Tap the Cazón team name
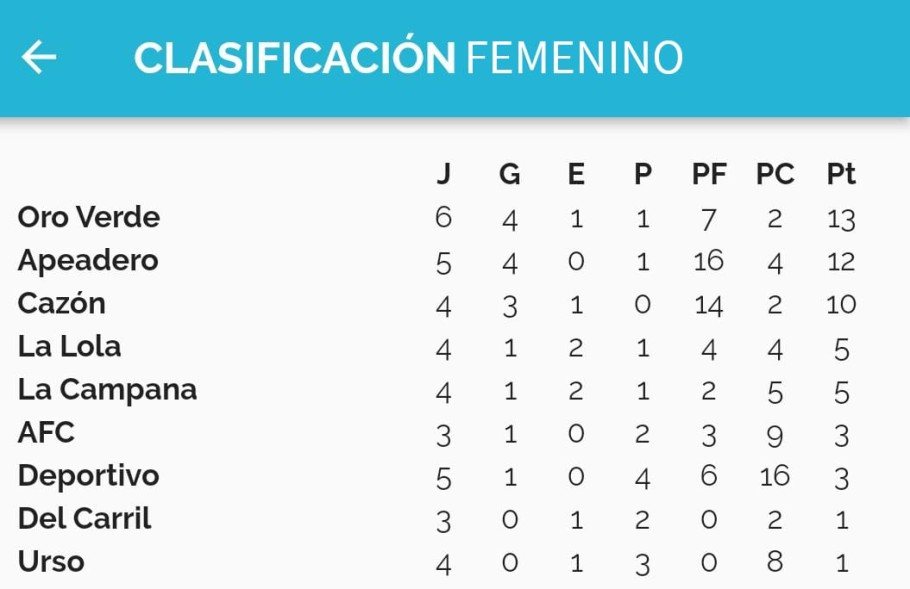 (61, 303)
